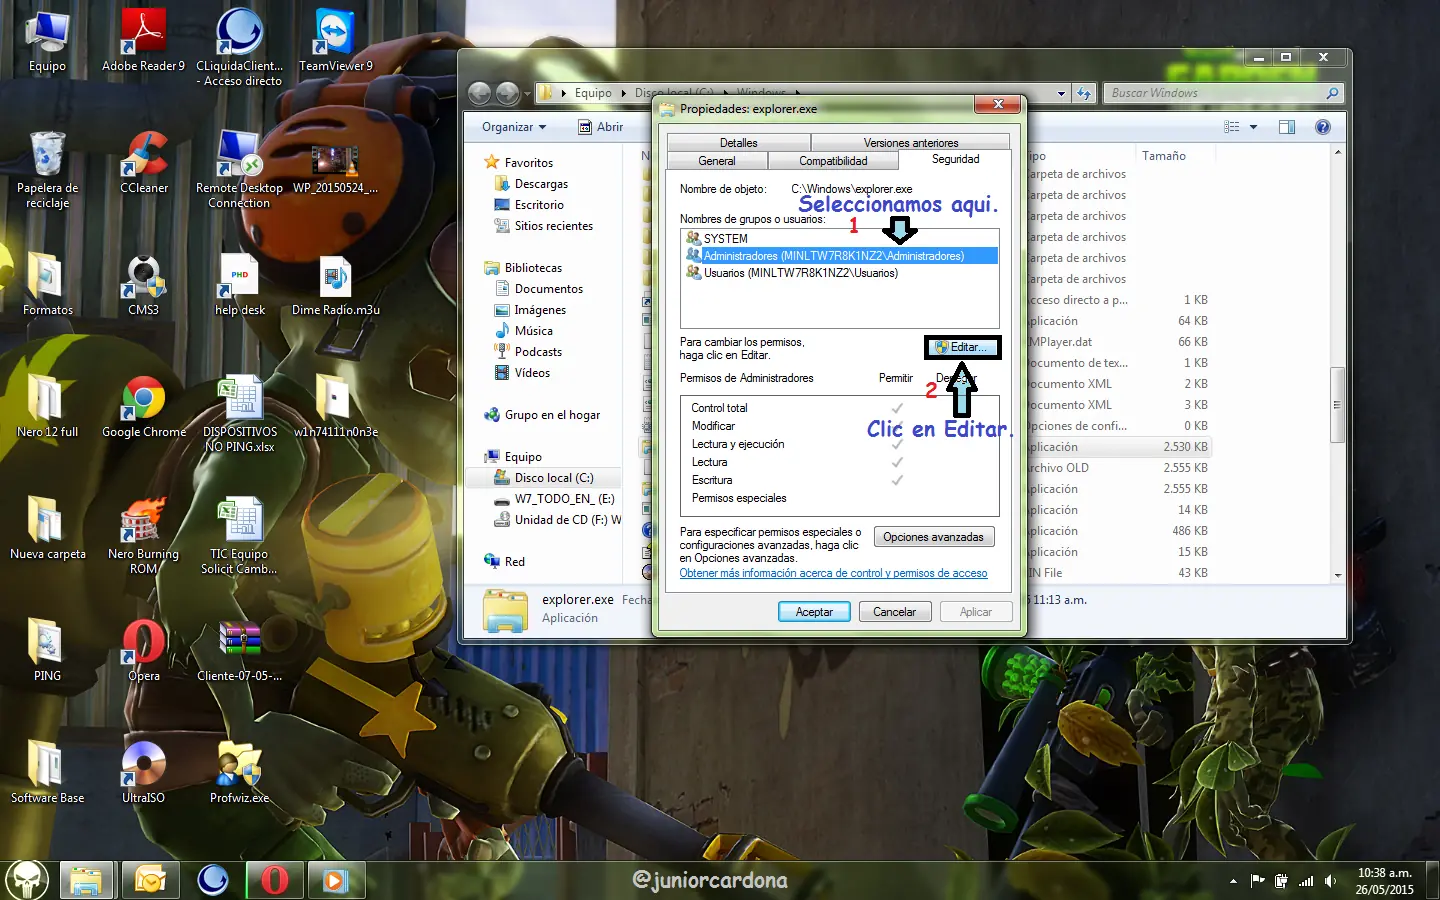Click the Editar permissions button

coord(961,347)
